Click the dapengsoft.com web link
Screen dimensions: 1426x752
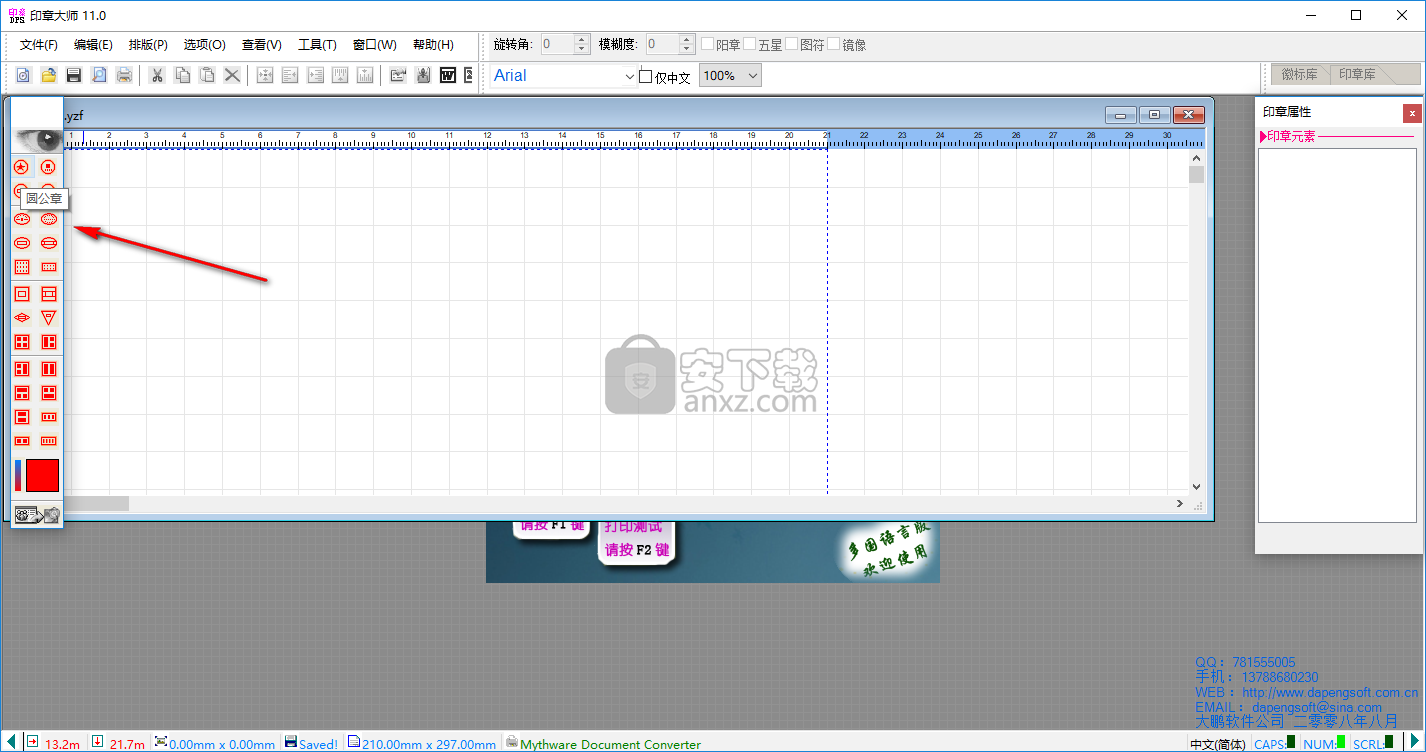pyautogui.click(x=1330, y=692)
